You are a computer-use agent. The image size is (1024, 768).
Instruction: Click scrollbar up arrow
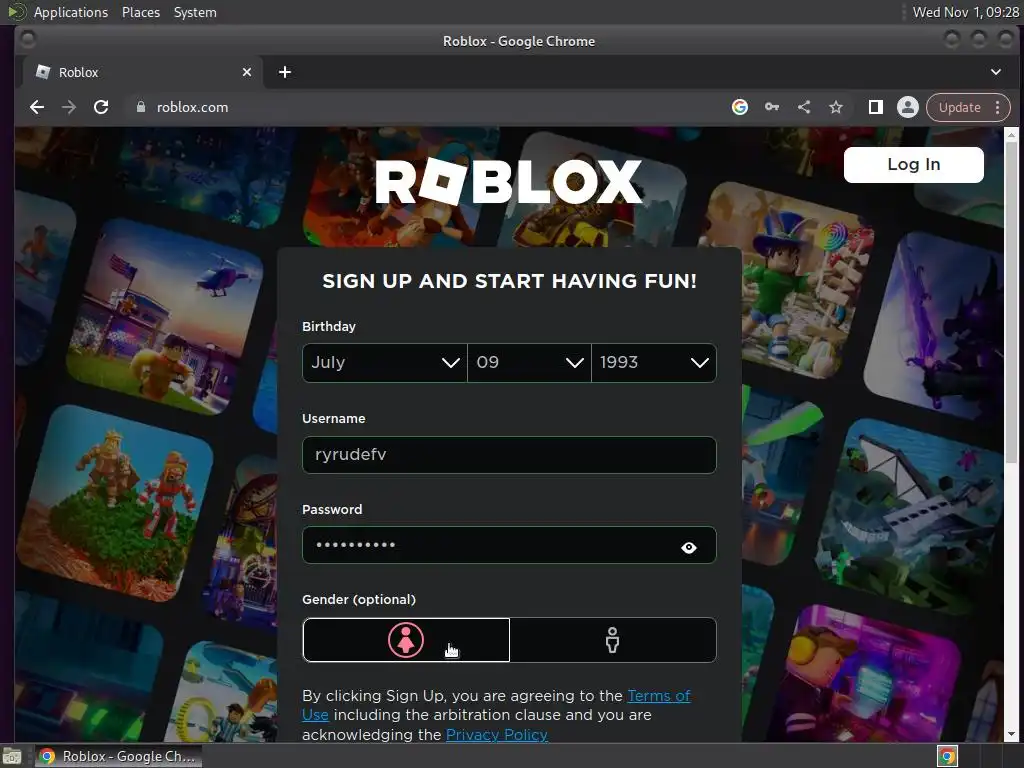click(1012, 135)
